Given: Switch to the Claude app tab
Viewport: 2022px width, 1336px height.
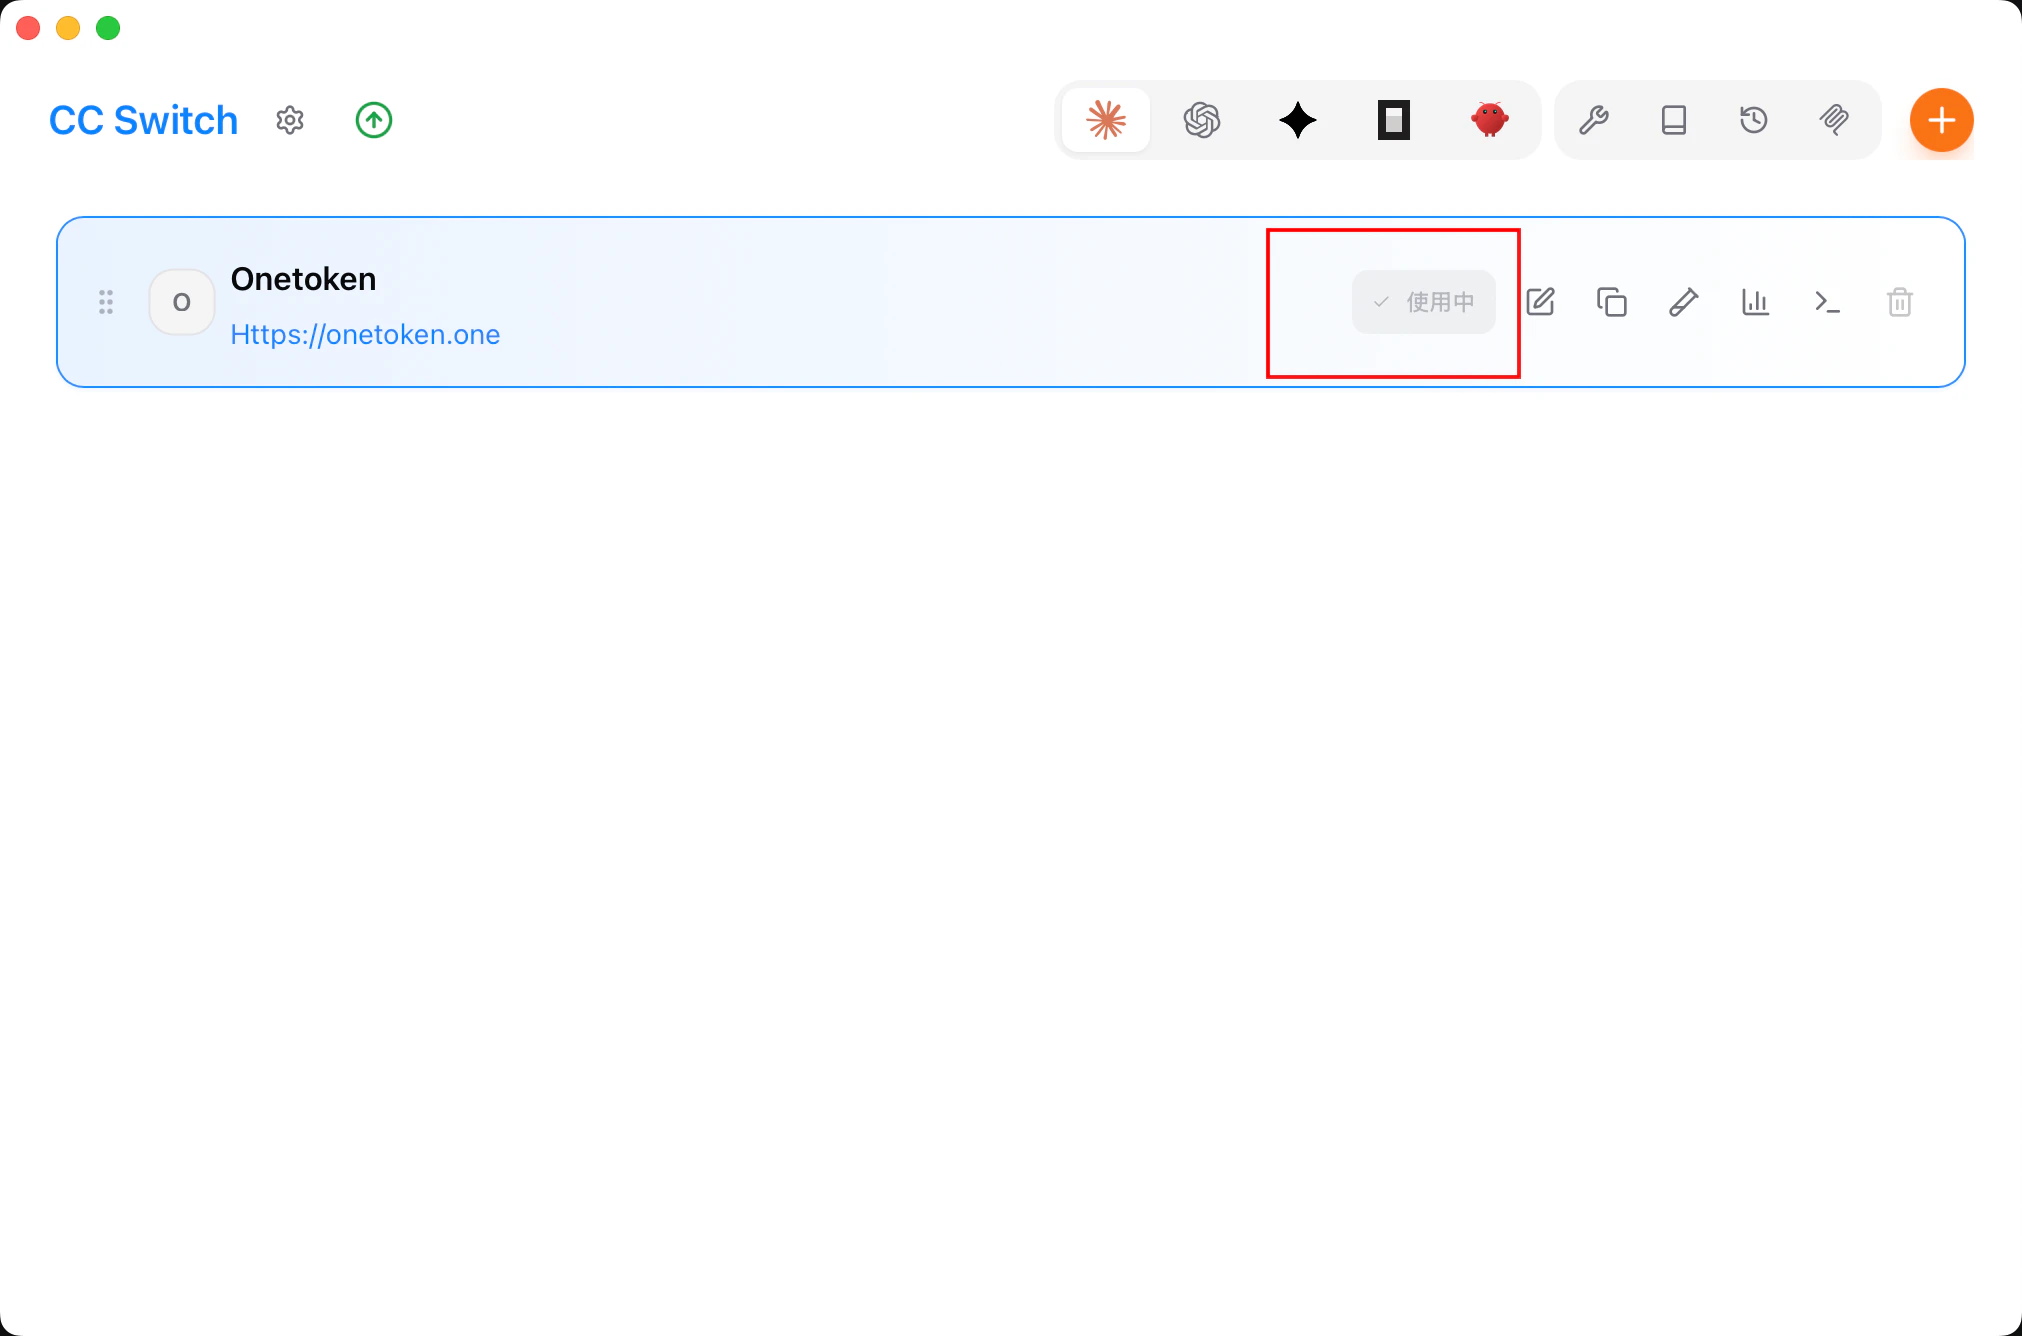Looking at the screenshot, I should (1106, 120).
